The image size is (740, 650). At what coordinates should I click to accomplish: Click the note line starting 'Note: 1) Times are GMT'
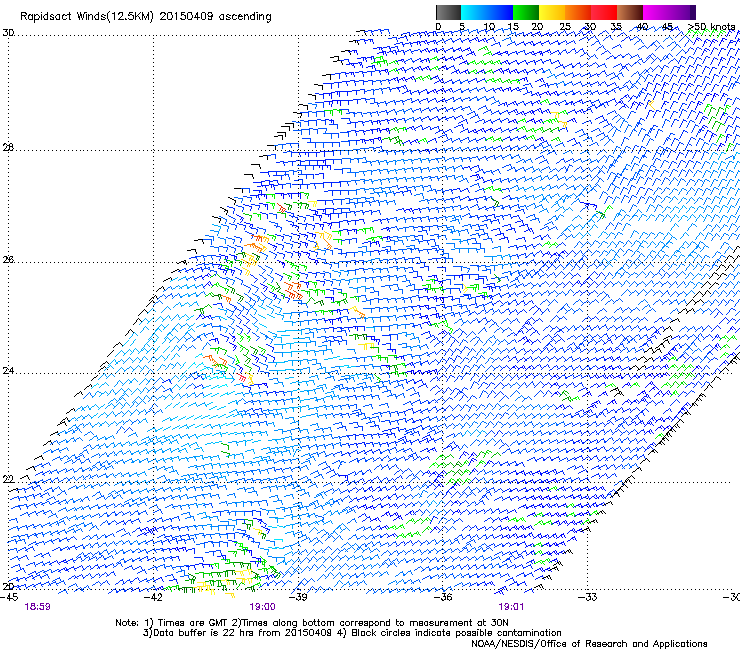312,623
